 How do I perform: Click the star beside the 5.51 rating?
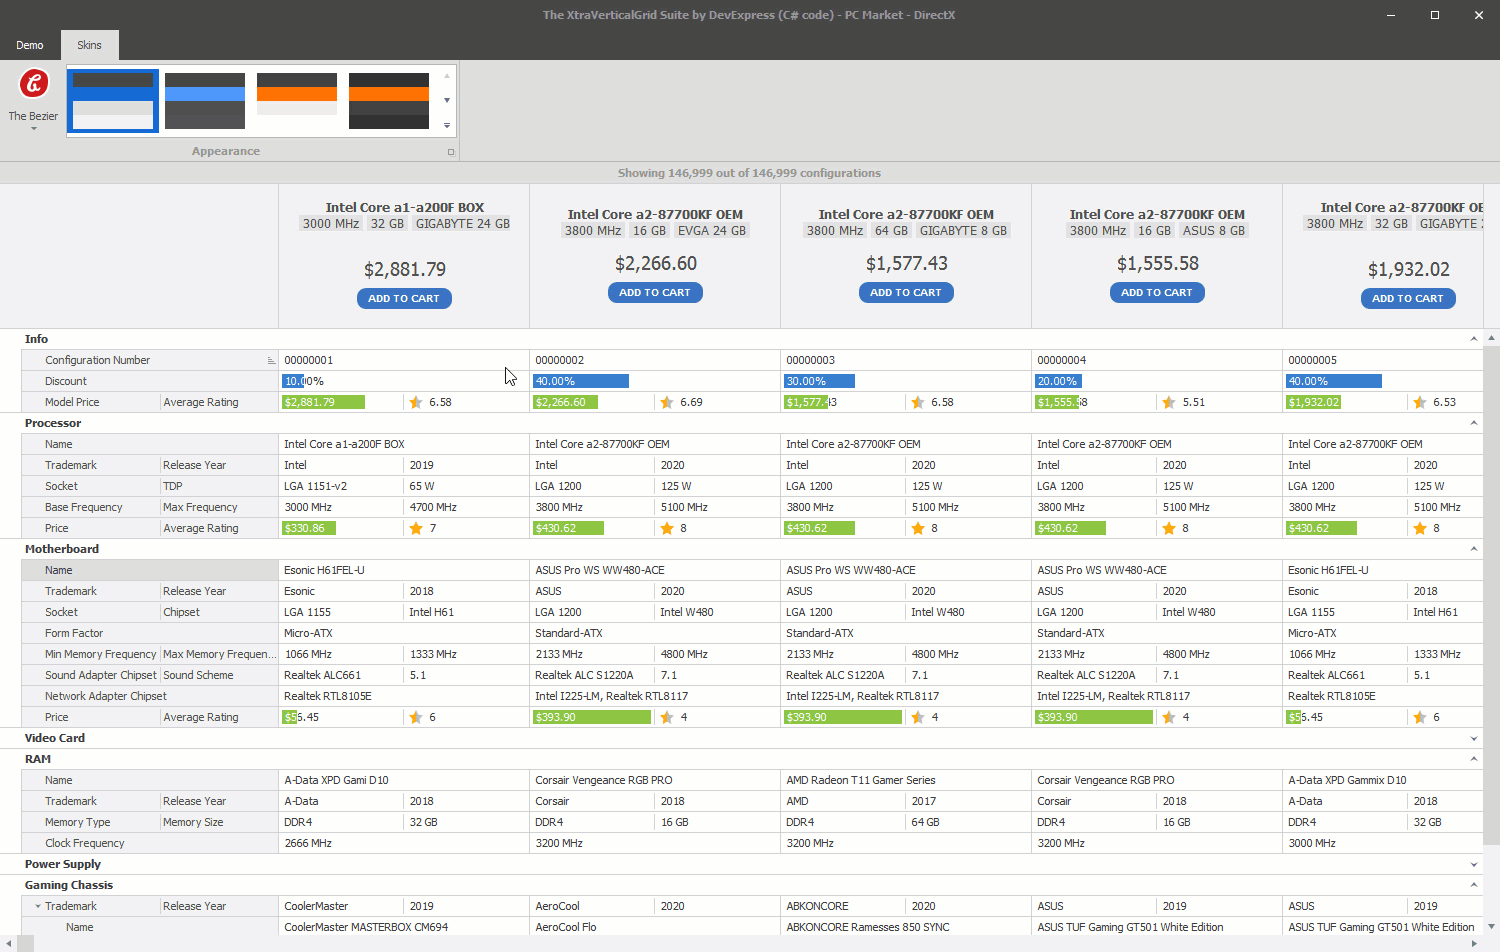(x=1168, y=402)
